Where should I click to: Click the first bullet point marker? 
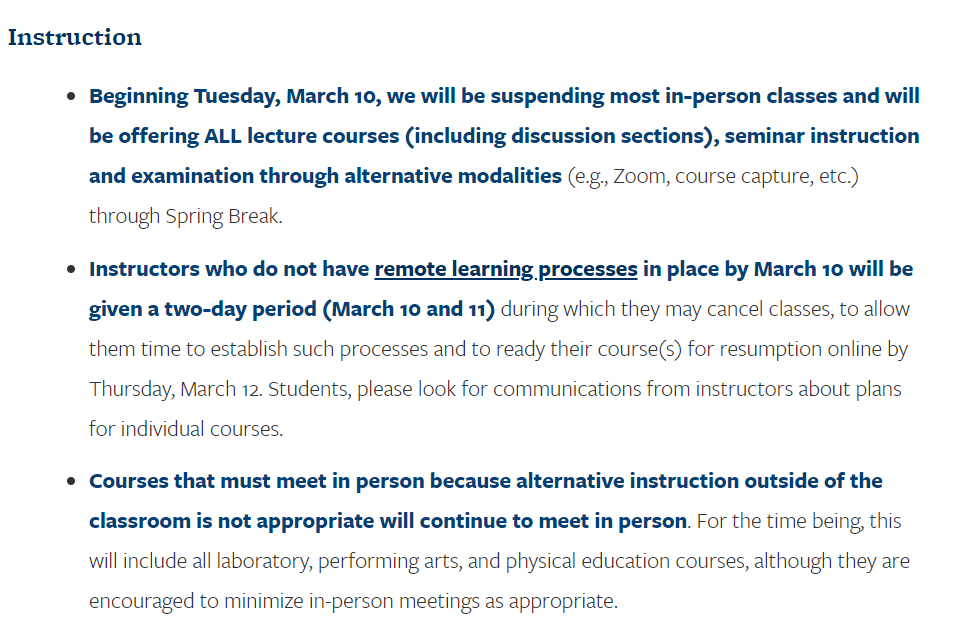point(71,97)
